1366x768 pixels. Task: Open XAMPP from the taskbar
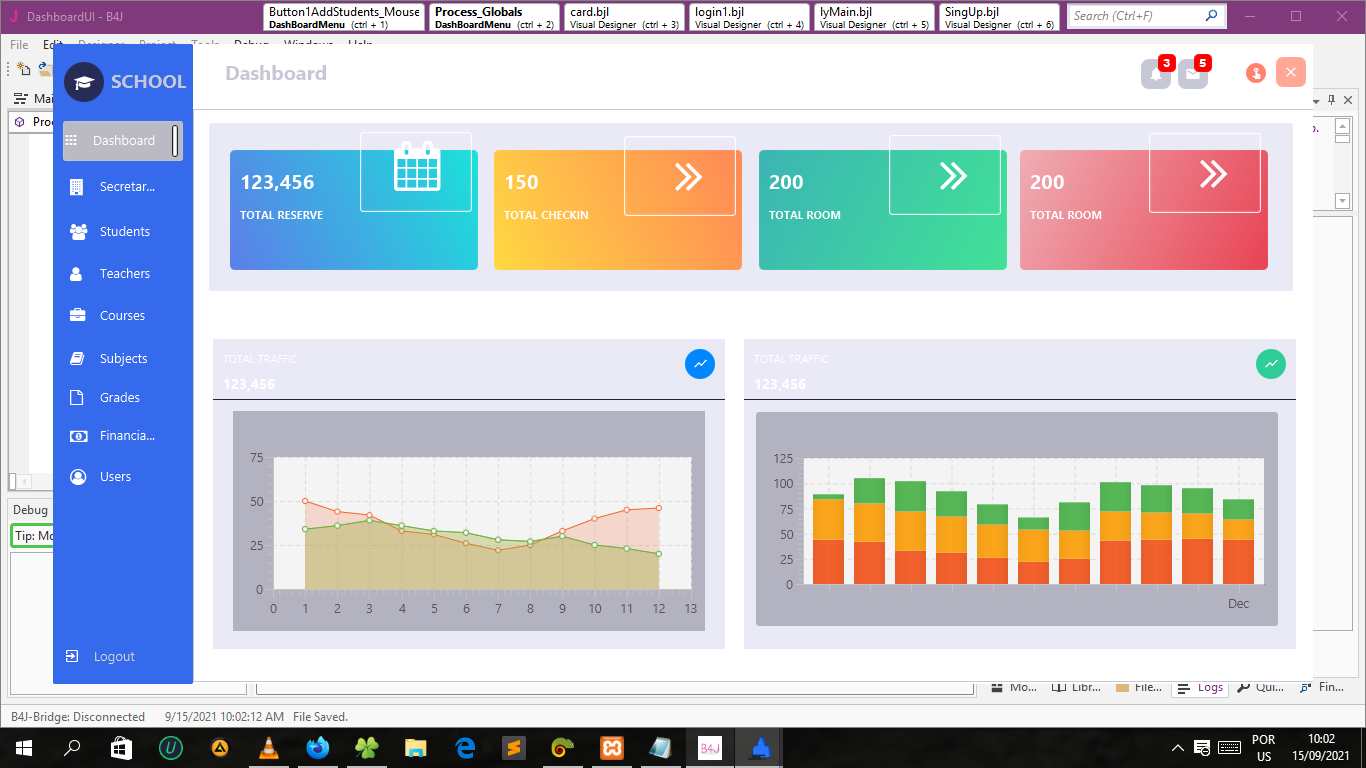click(612, 748)
